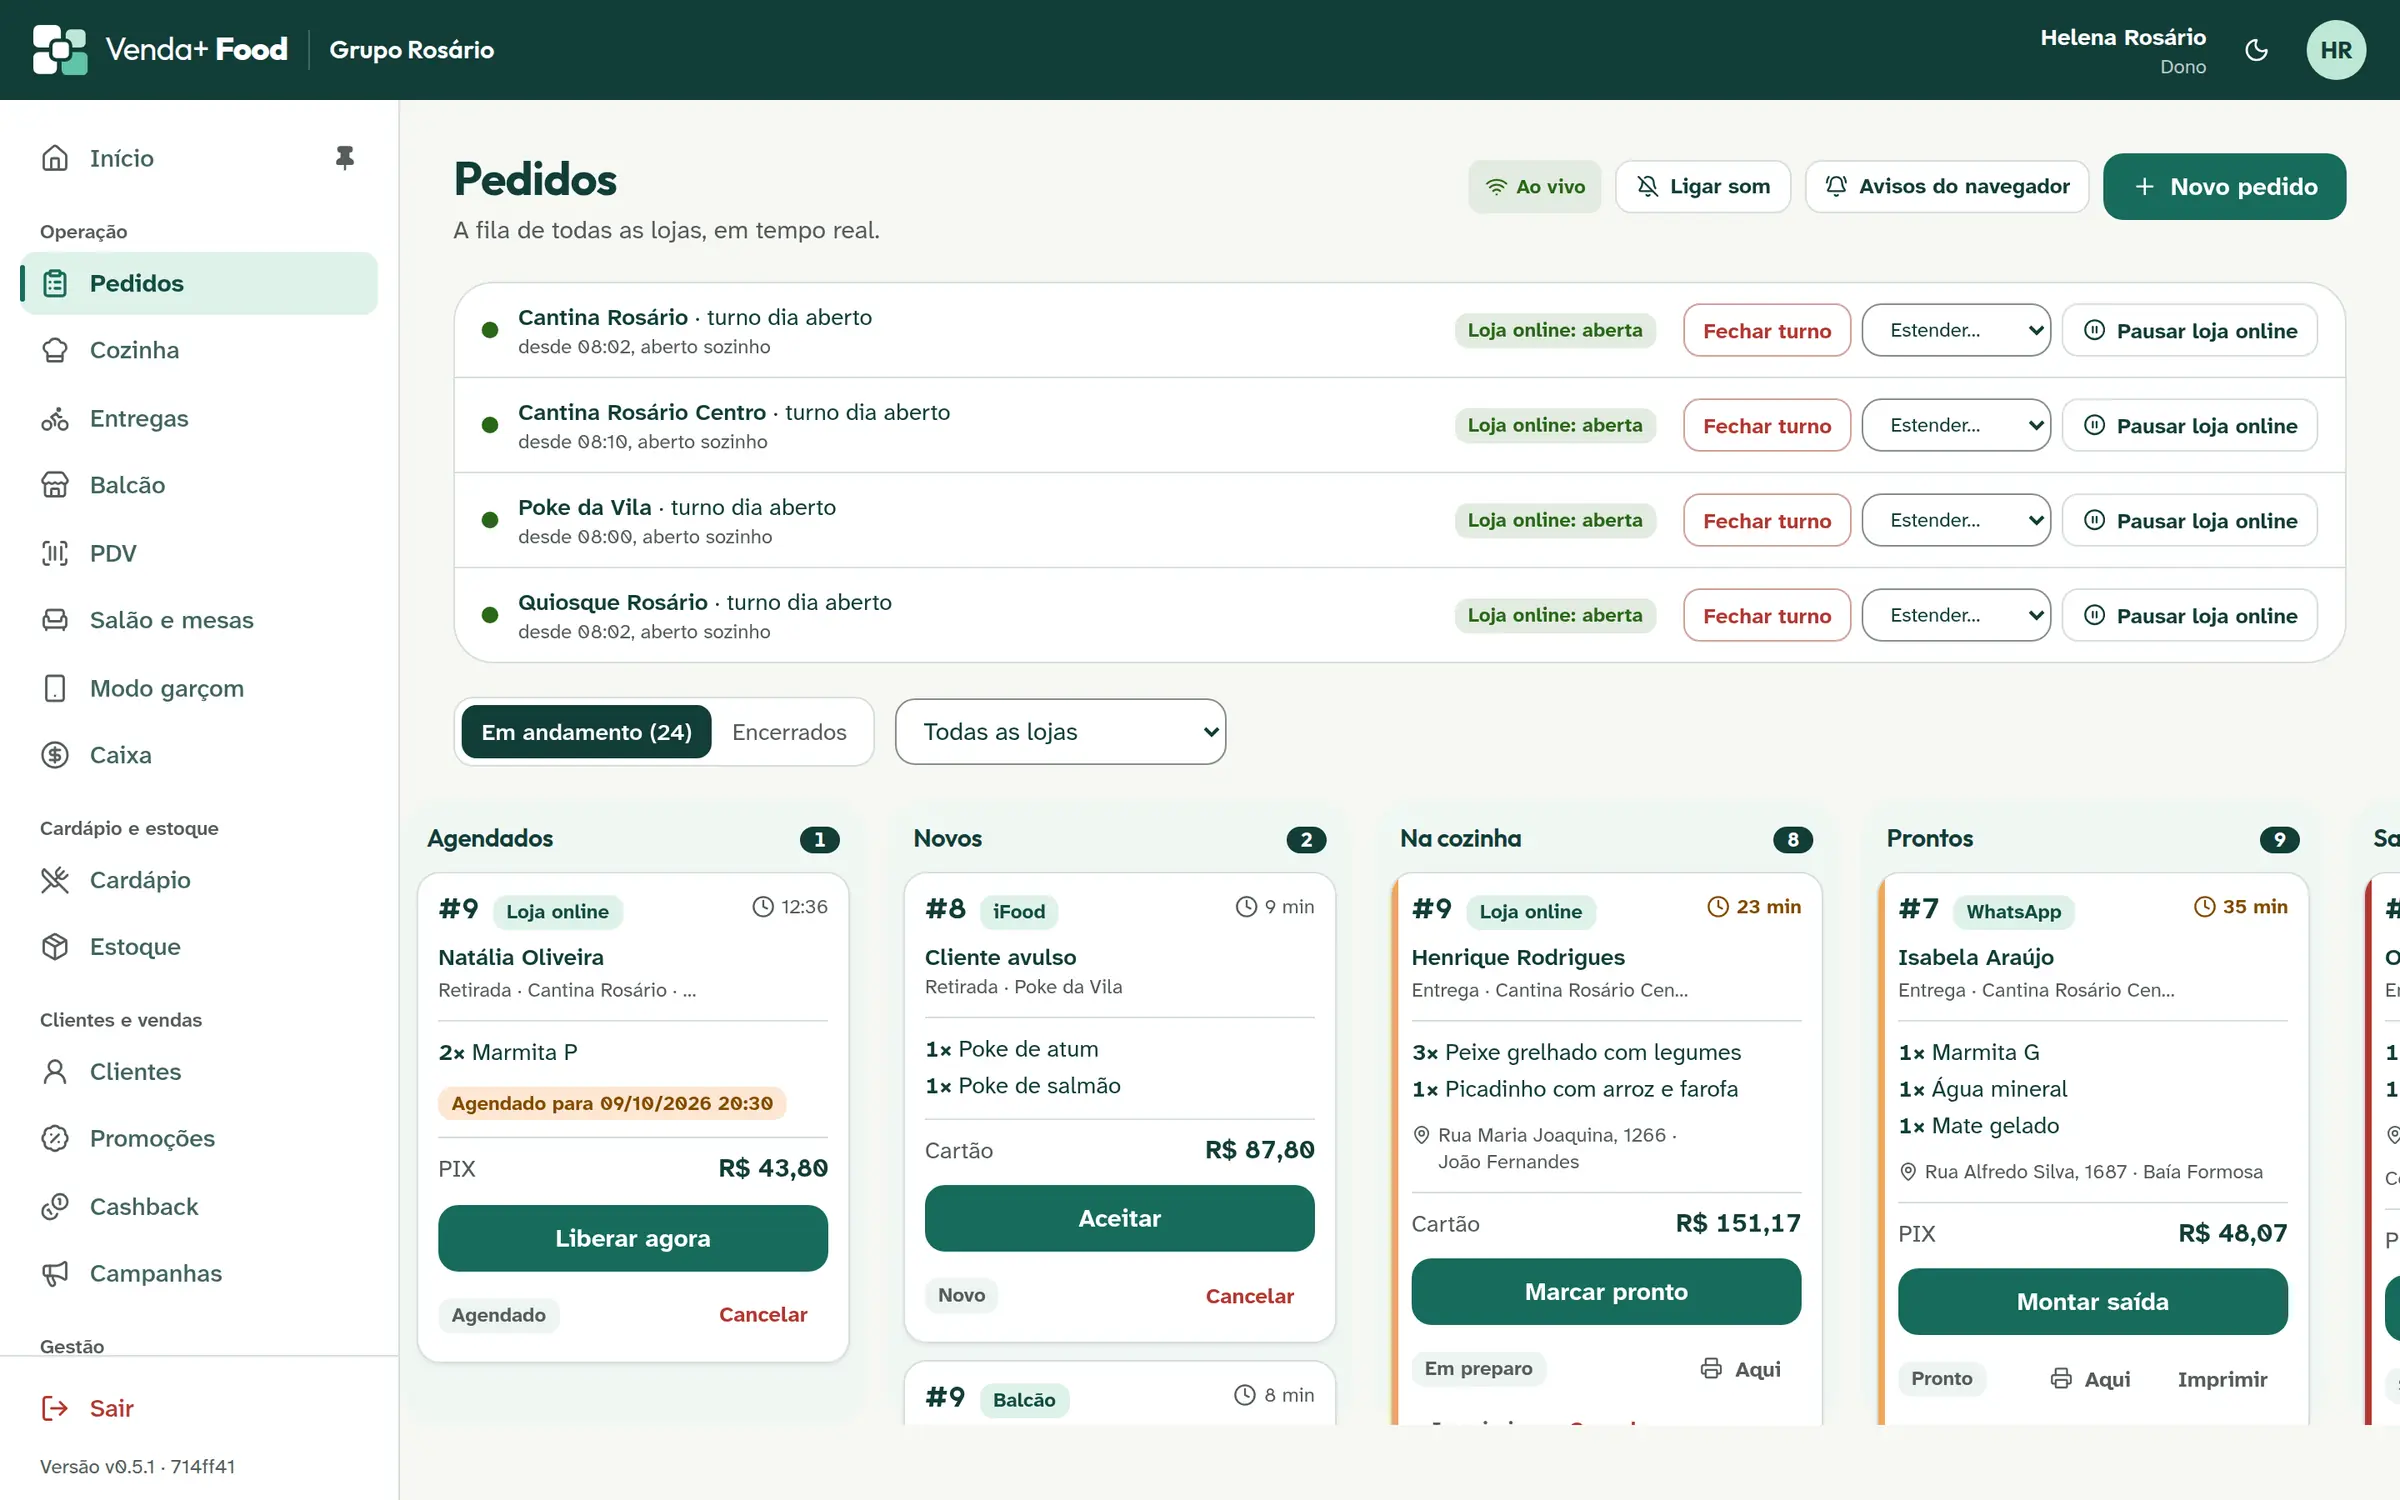Open Estender dropdown for Cantina Rosário Centro

[x=1956, y=425]
